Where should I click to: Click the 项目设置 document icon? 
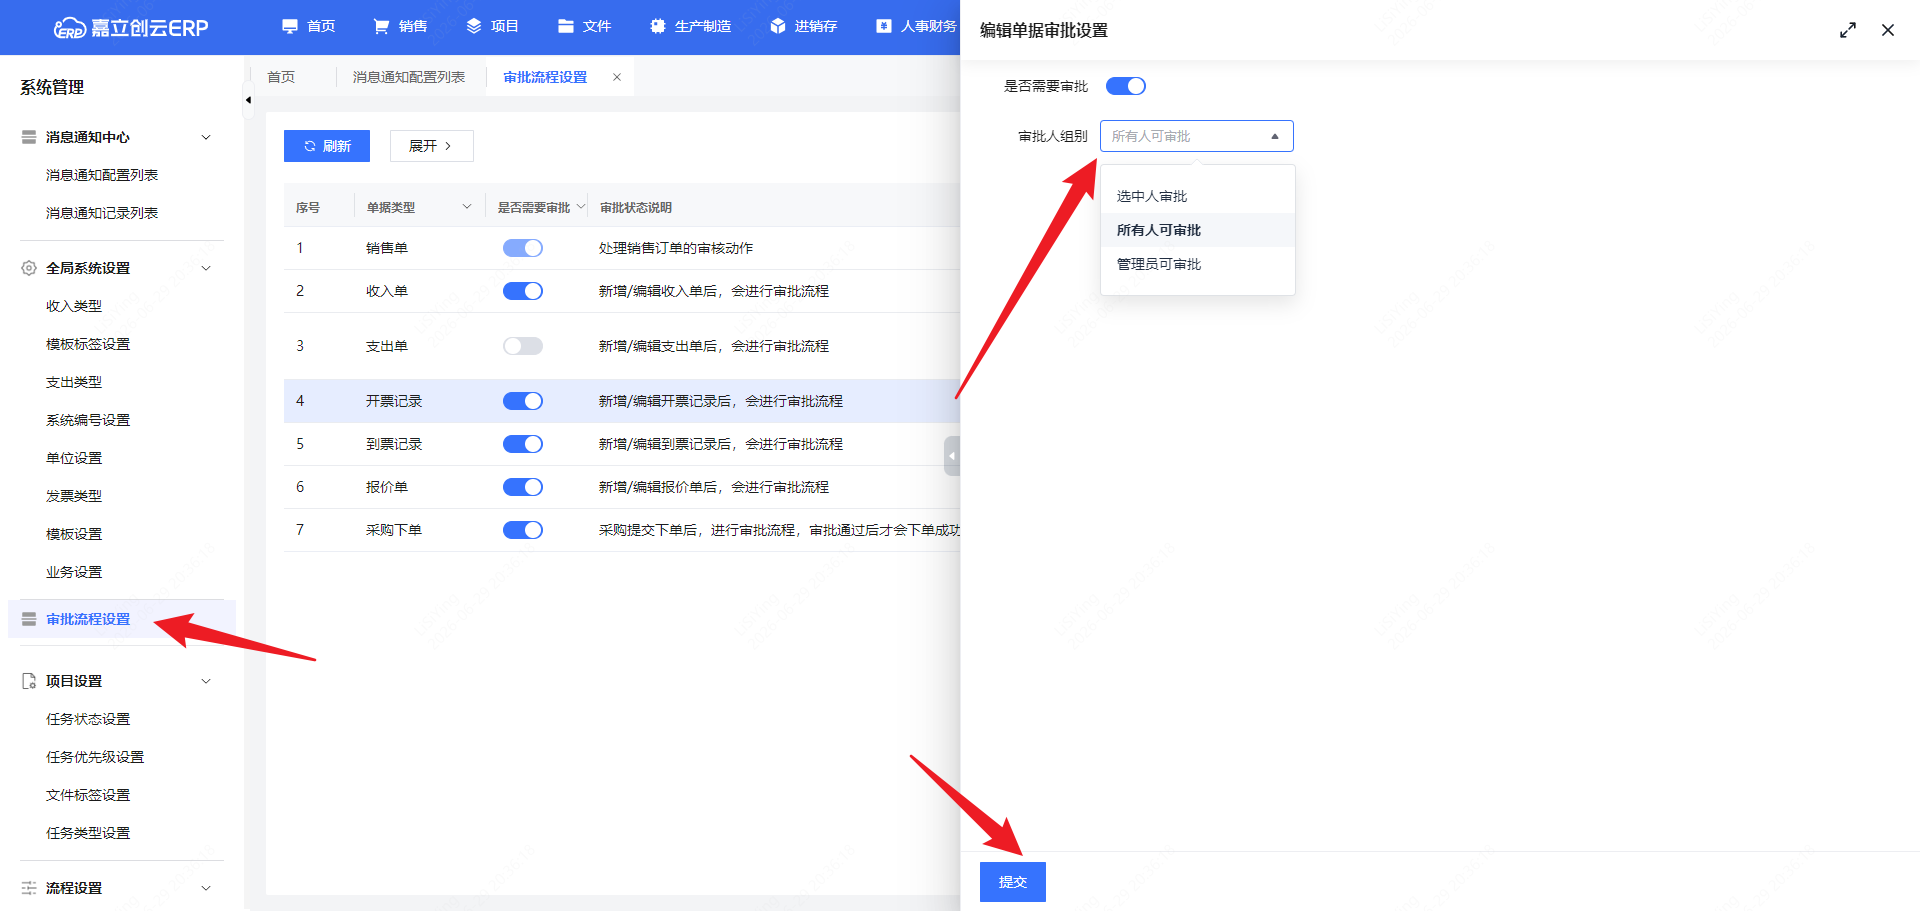click(29, 681)
